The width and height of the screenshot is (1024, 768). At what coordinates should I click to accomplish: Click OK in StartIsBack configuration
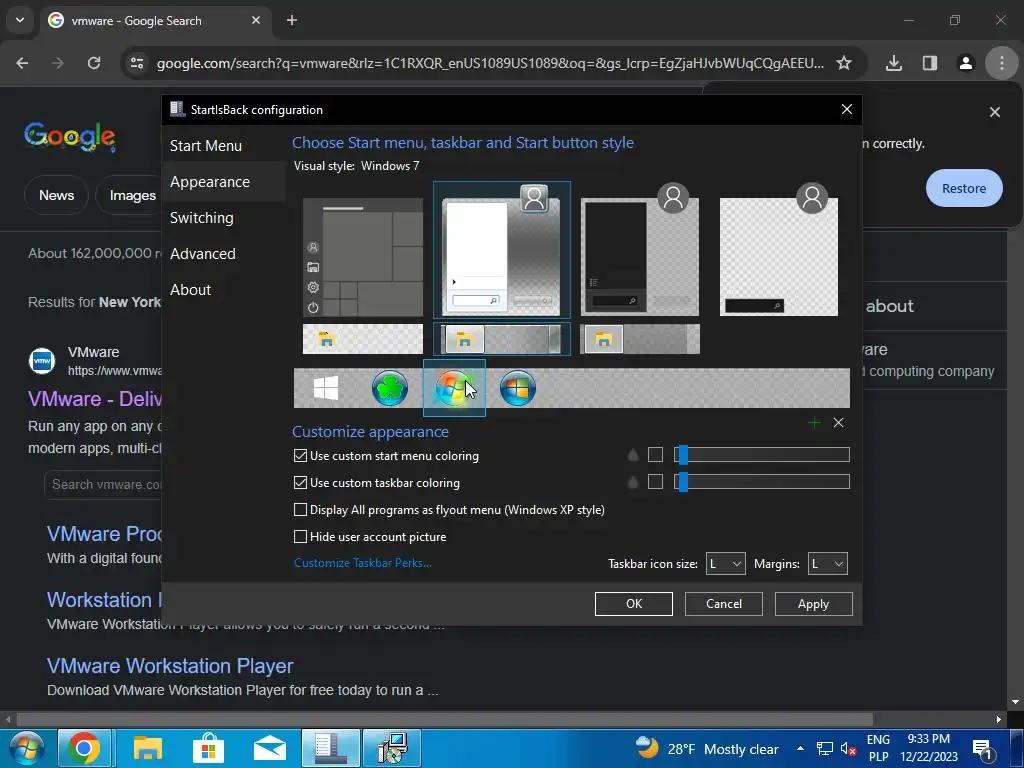tap(633, 603)
